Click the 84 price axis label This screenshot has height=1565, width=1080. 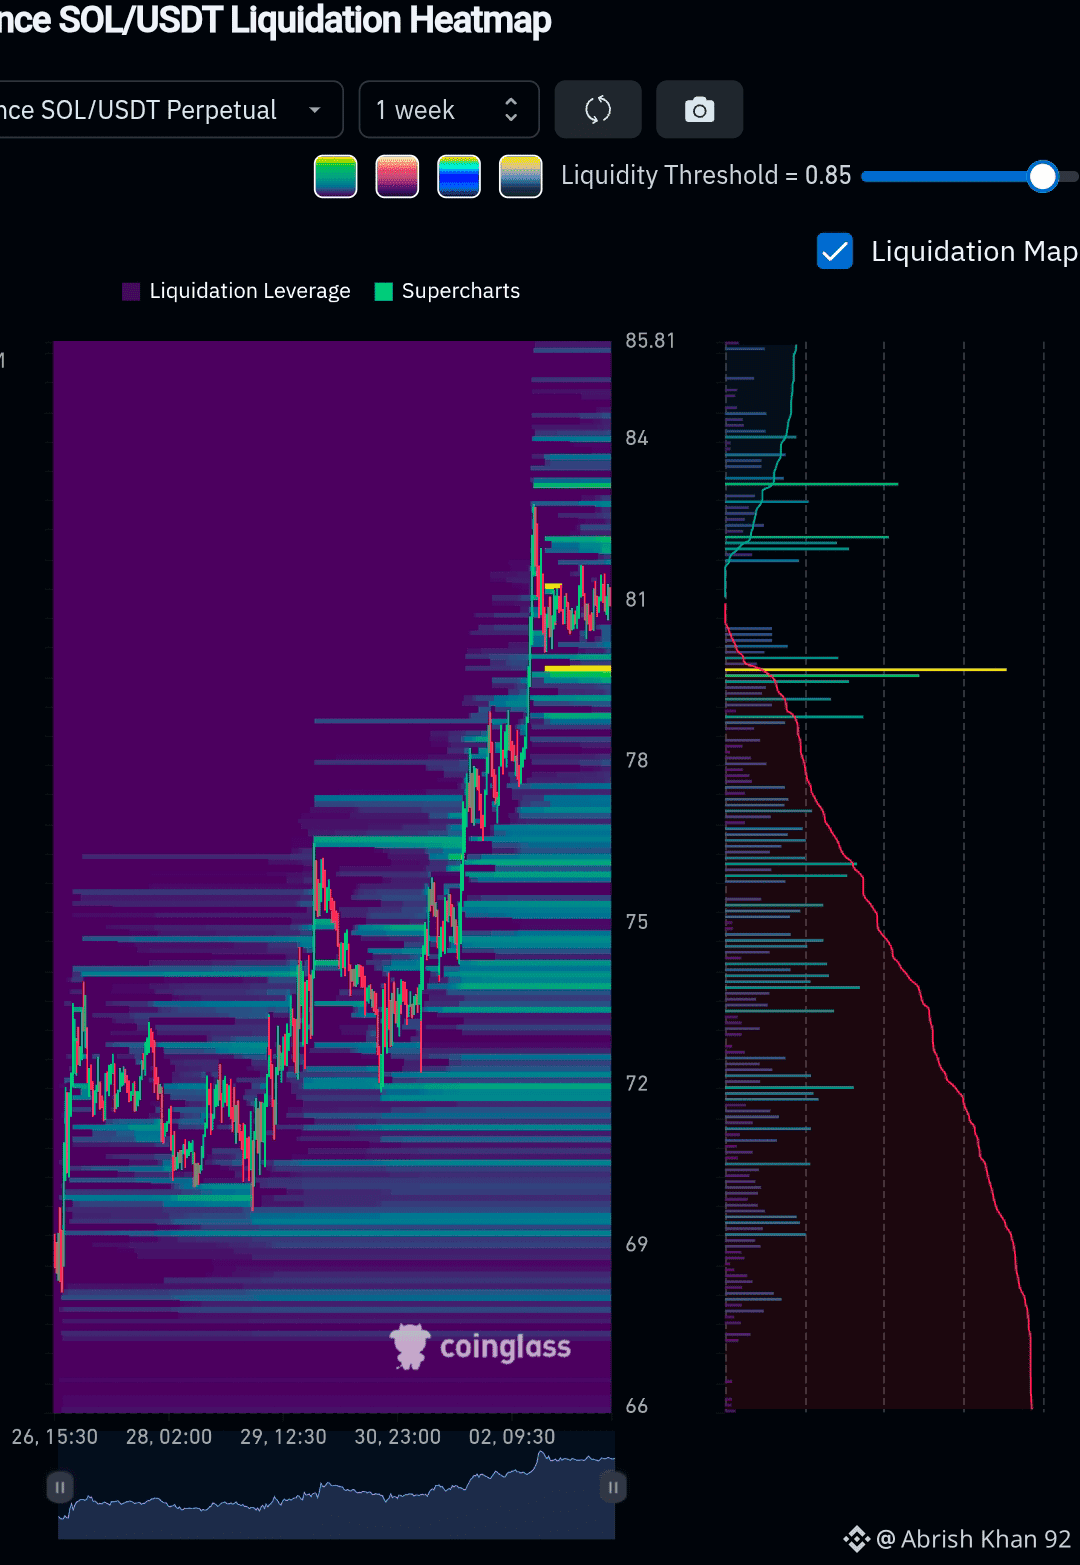point(637,438)
